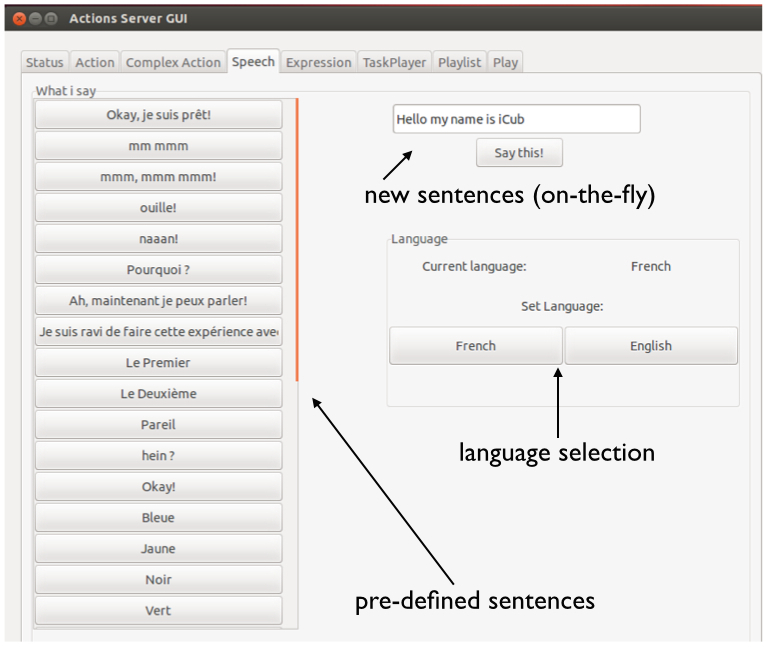766x647 pixels.
Task: Play 'Ah, maintenant je peux parler!'
Action: click(x=158, y=301)
